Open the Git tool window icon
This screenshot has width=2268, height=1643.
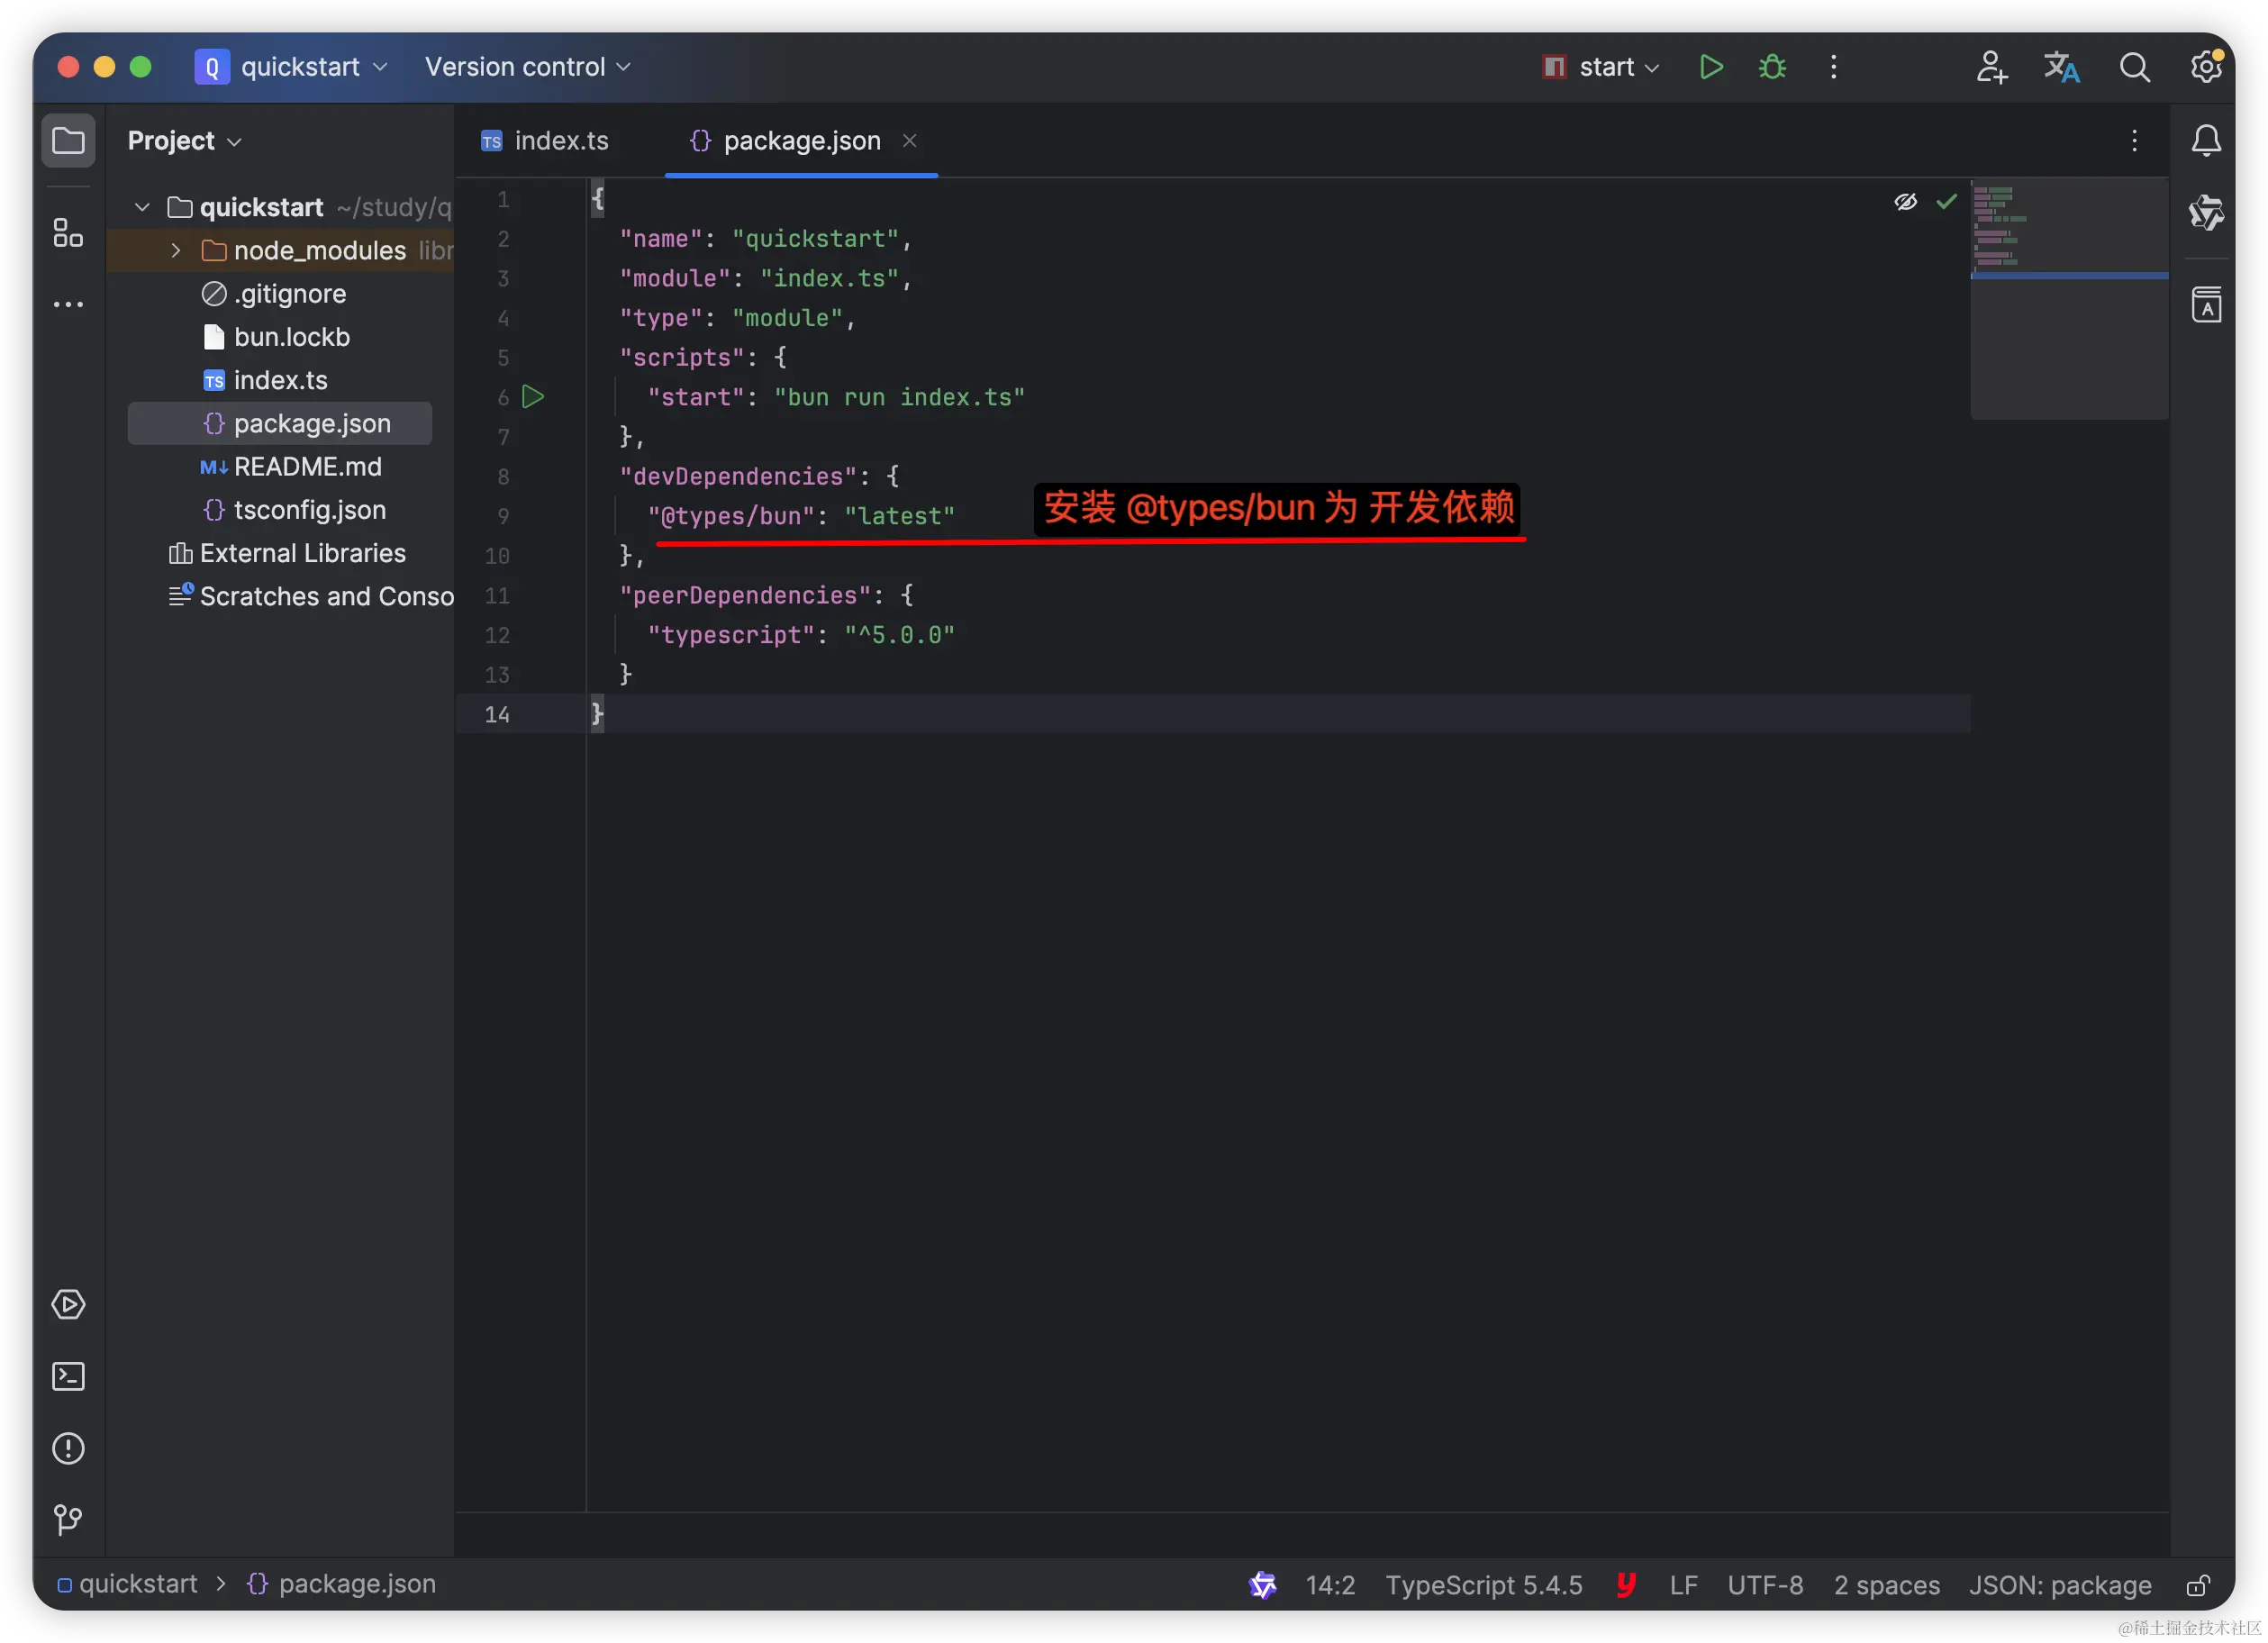point(68,1520)
